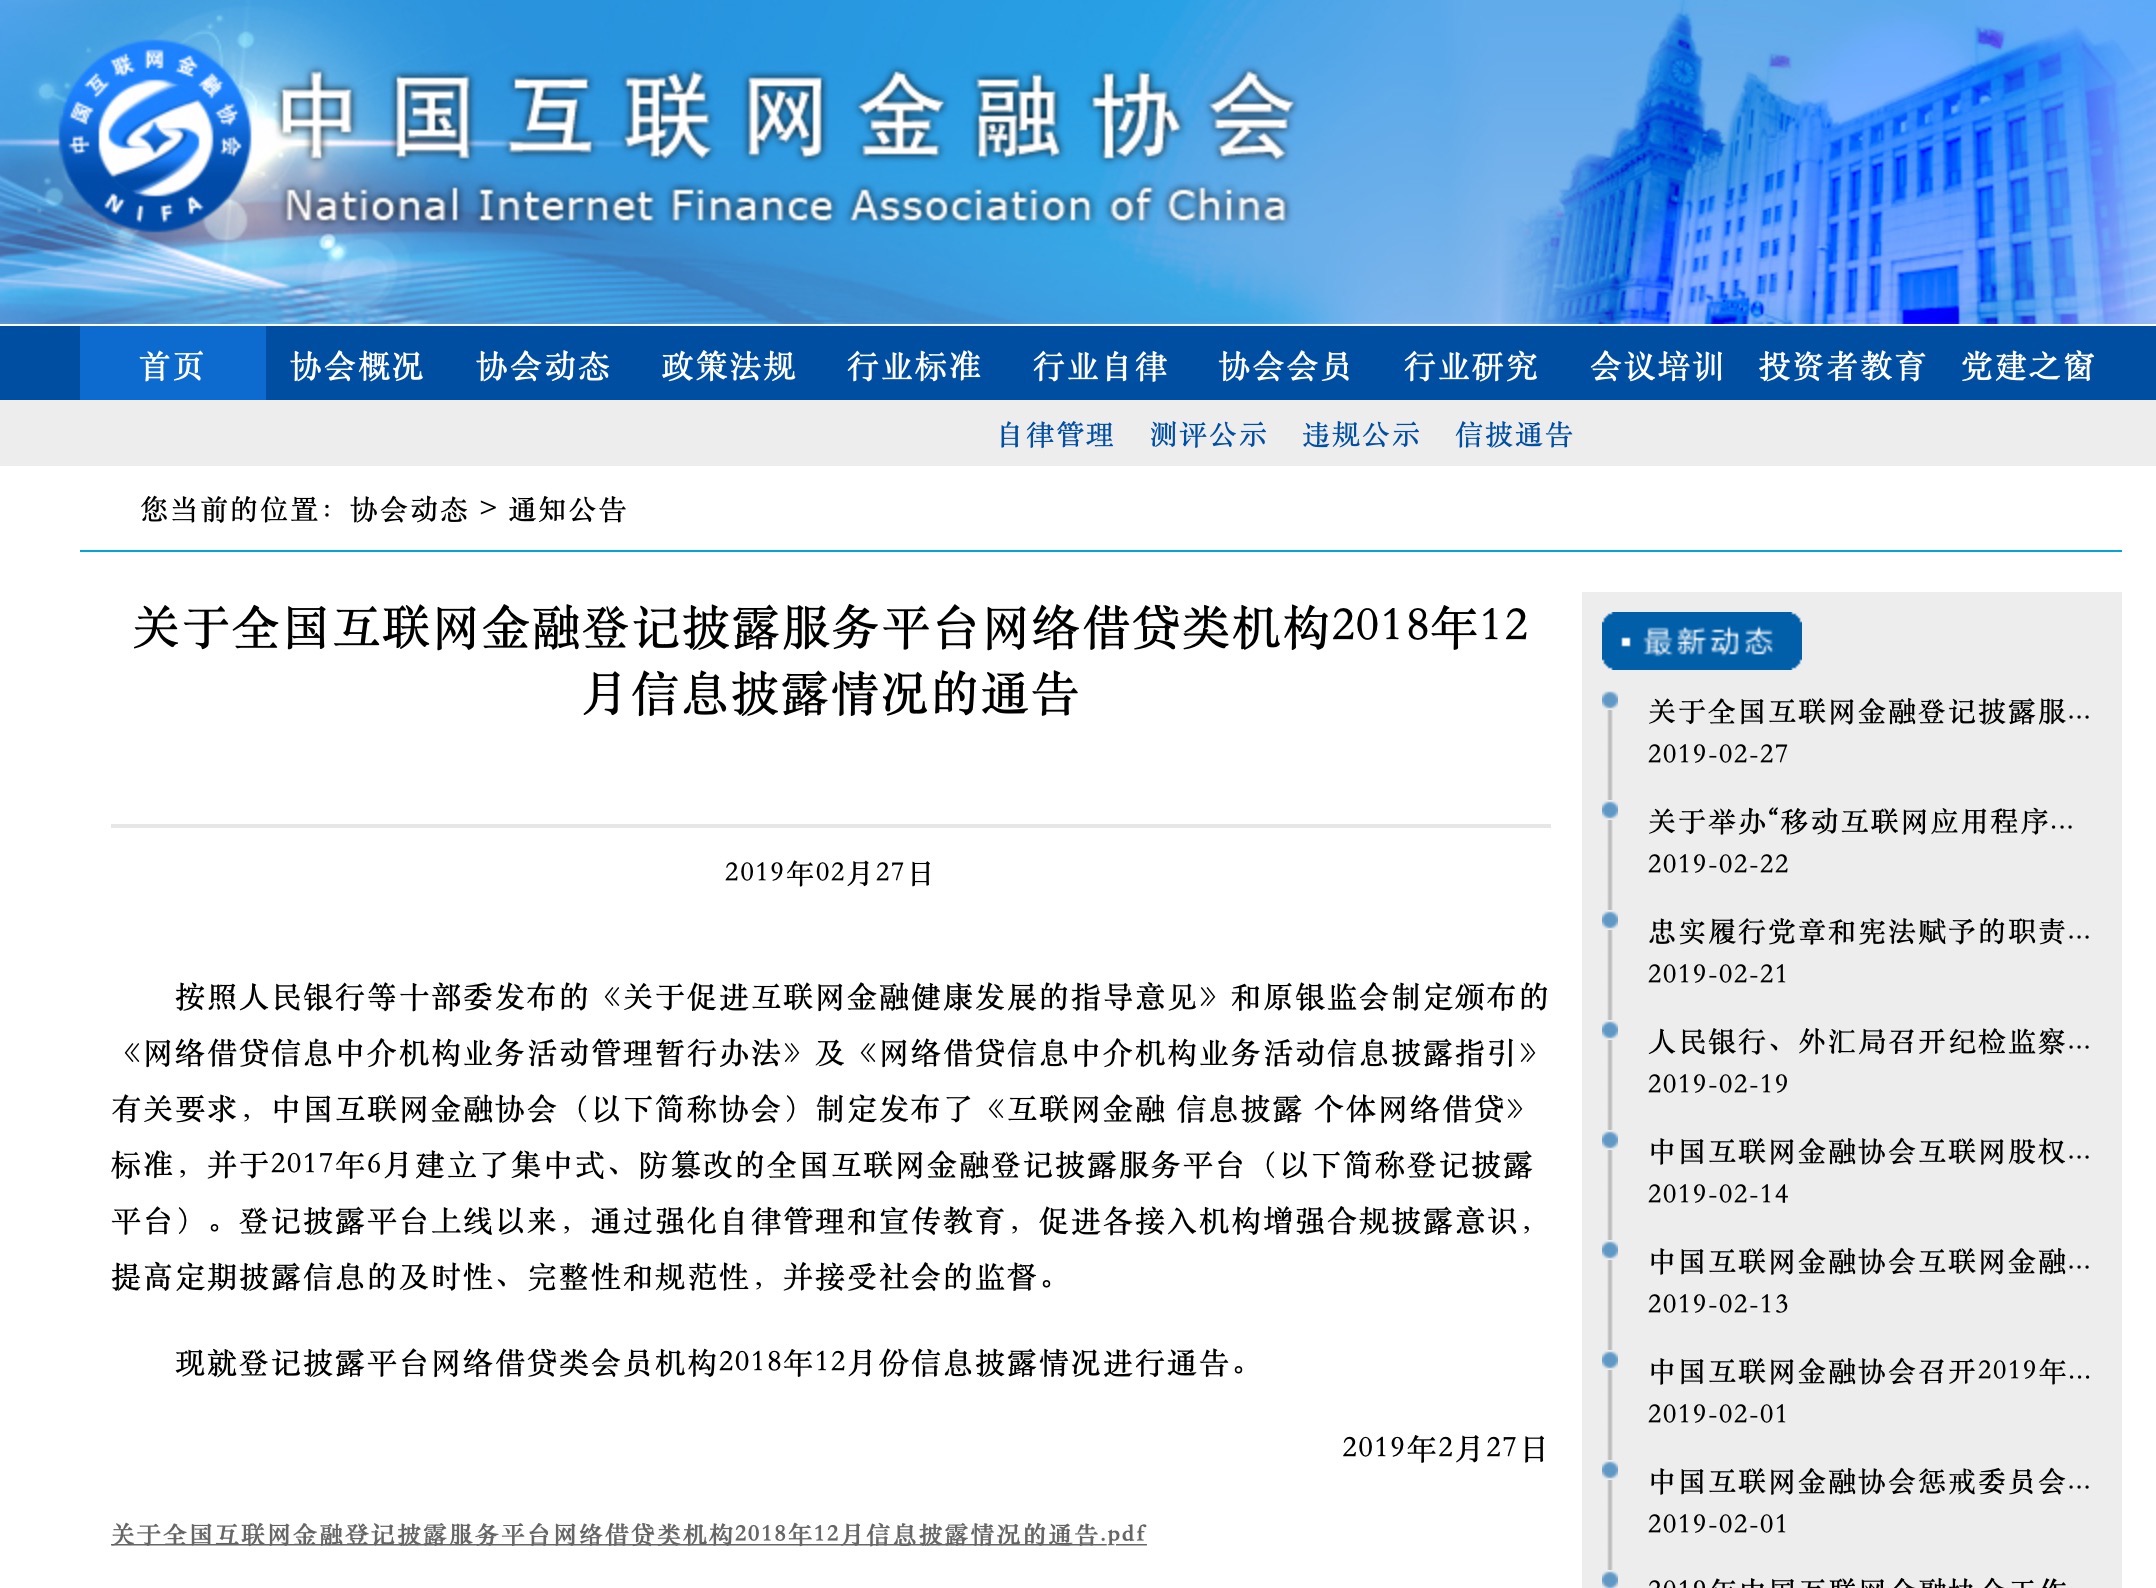Open the 信披通告 submenu link
The height and width of the screenshot is (1588, 2156).
click(x=1514, y=435)
